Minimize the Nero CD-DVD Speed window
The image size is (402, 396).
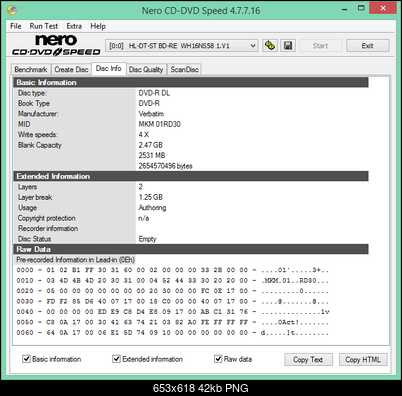point(345,9)
